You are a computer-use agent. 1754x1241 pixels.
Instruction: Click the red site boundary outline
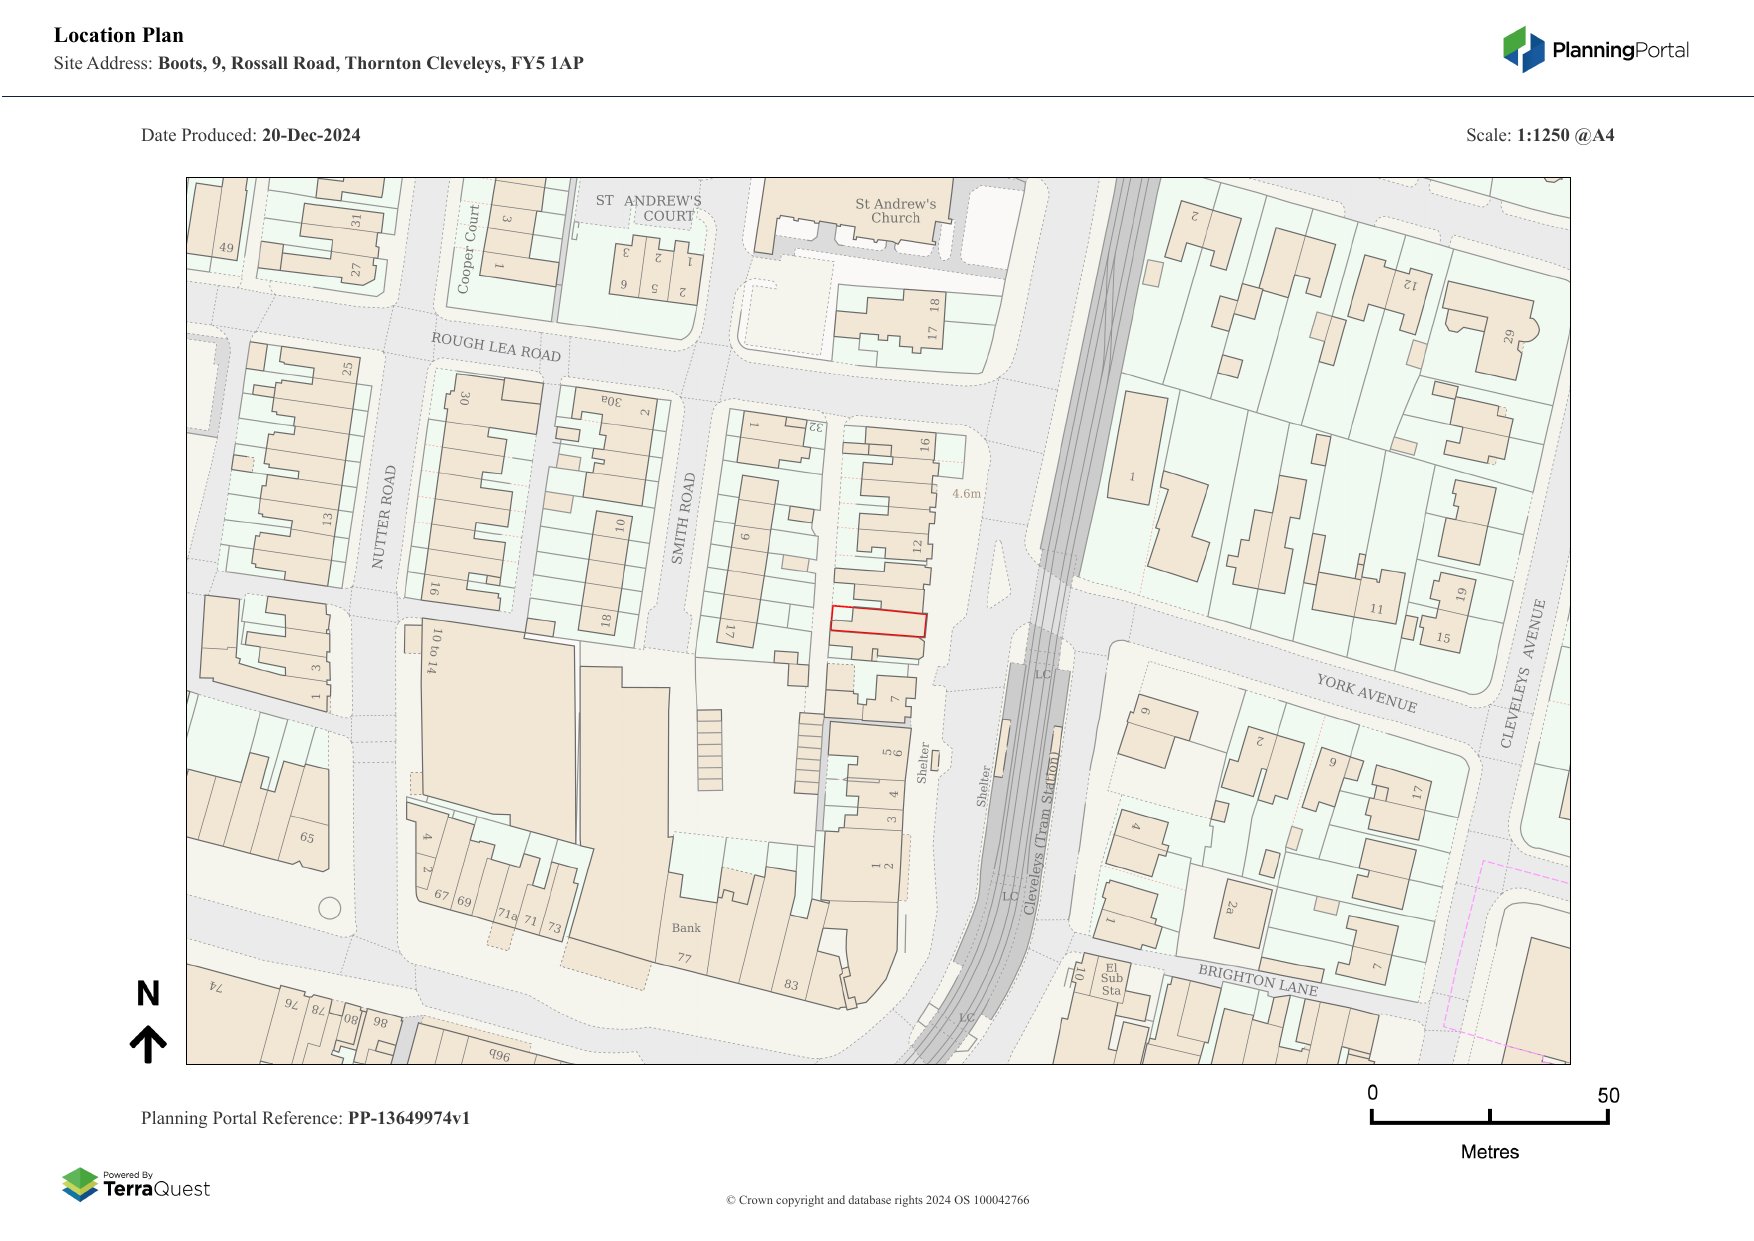[878, 621]
